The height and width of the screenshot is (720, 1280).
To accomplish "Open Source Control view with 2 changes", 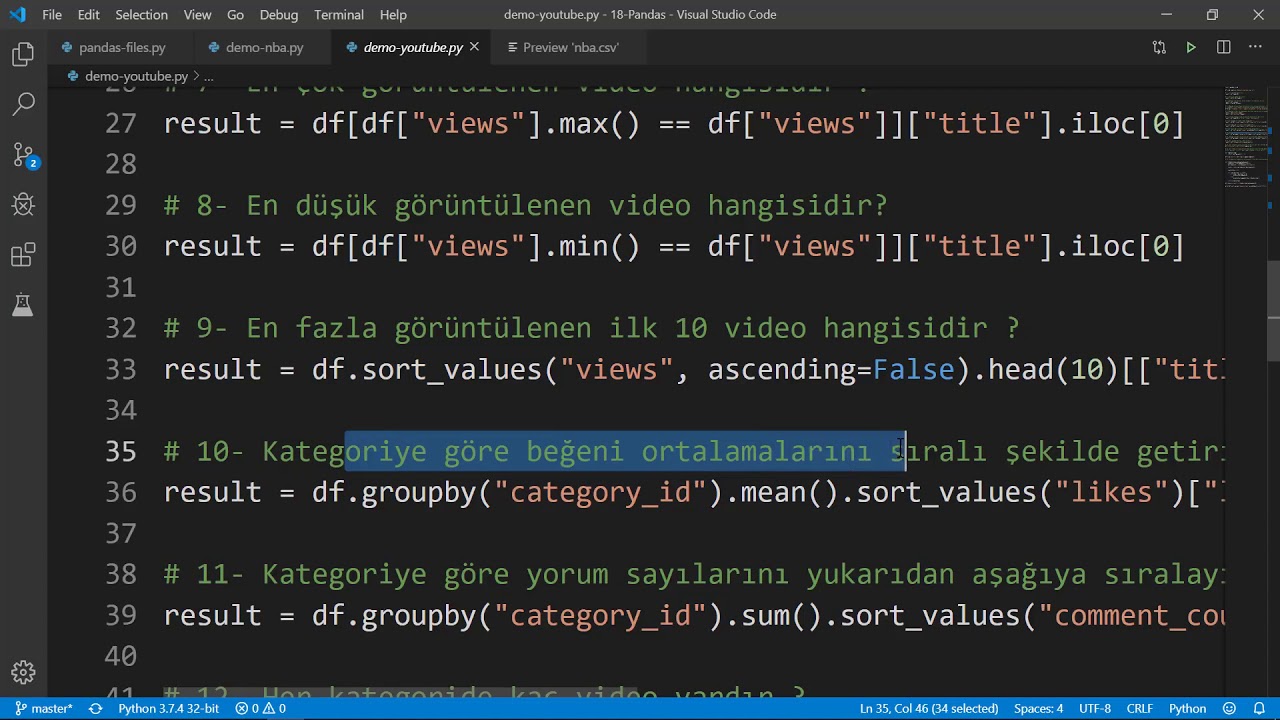I will click(x=24, y=155).
